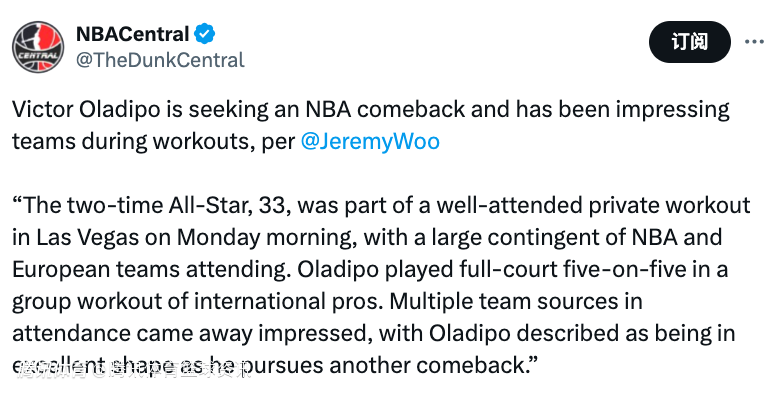Click the text "group workout of international pros"
Screen dimensions: 778x394
coord(197,302)
